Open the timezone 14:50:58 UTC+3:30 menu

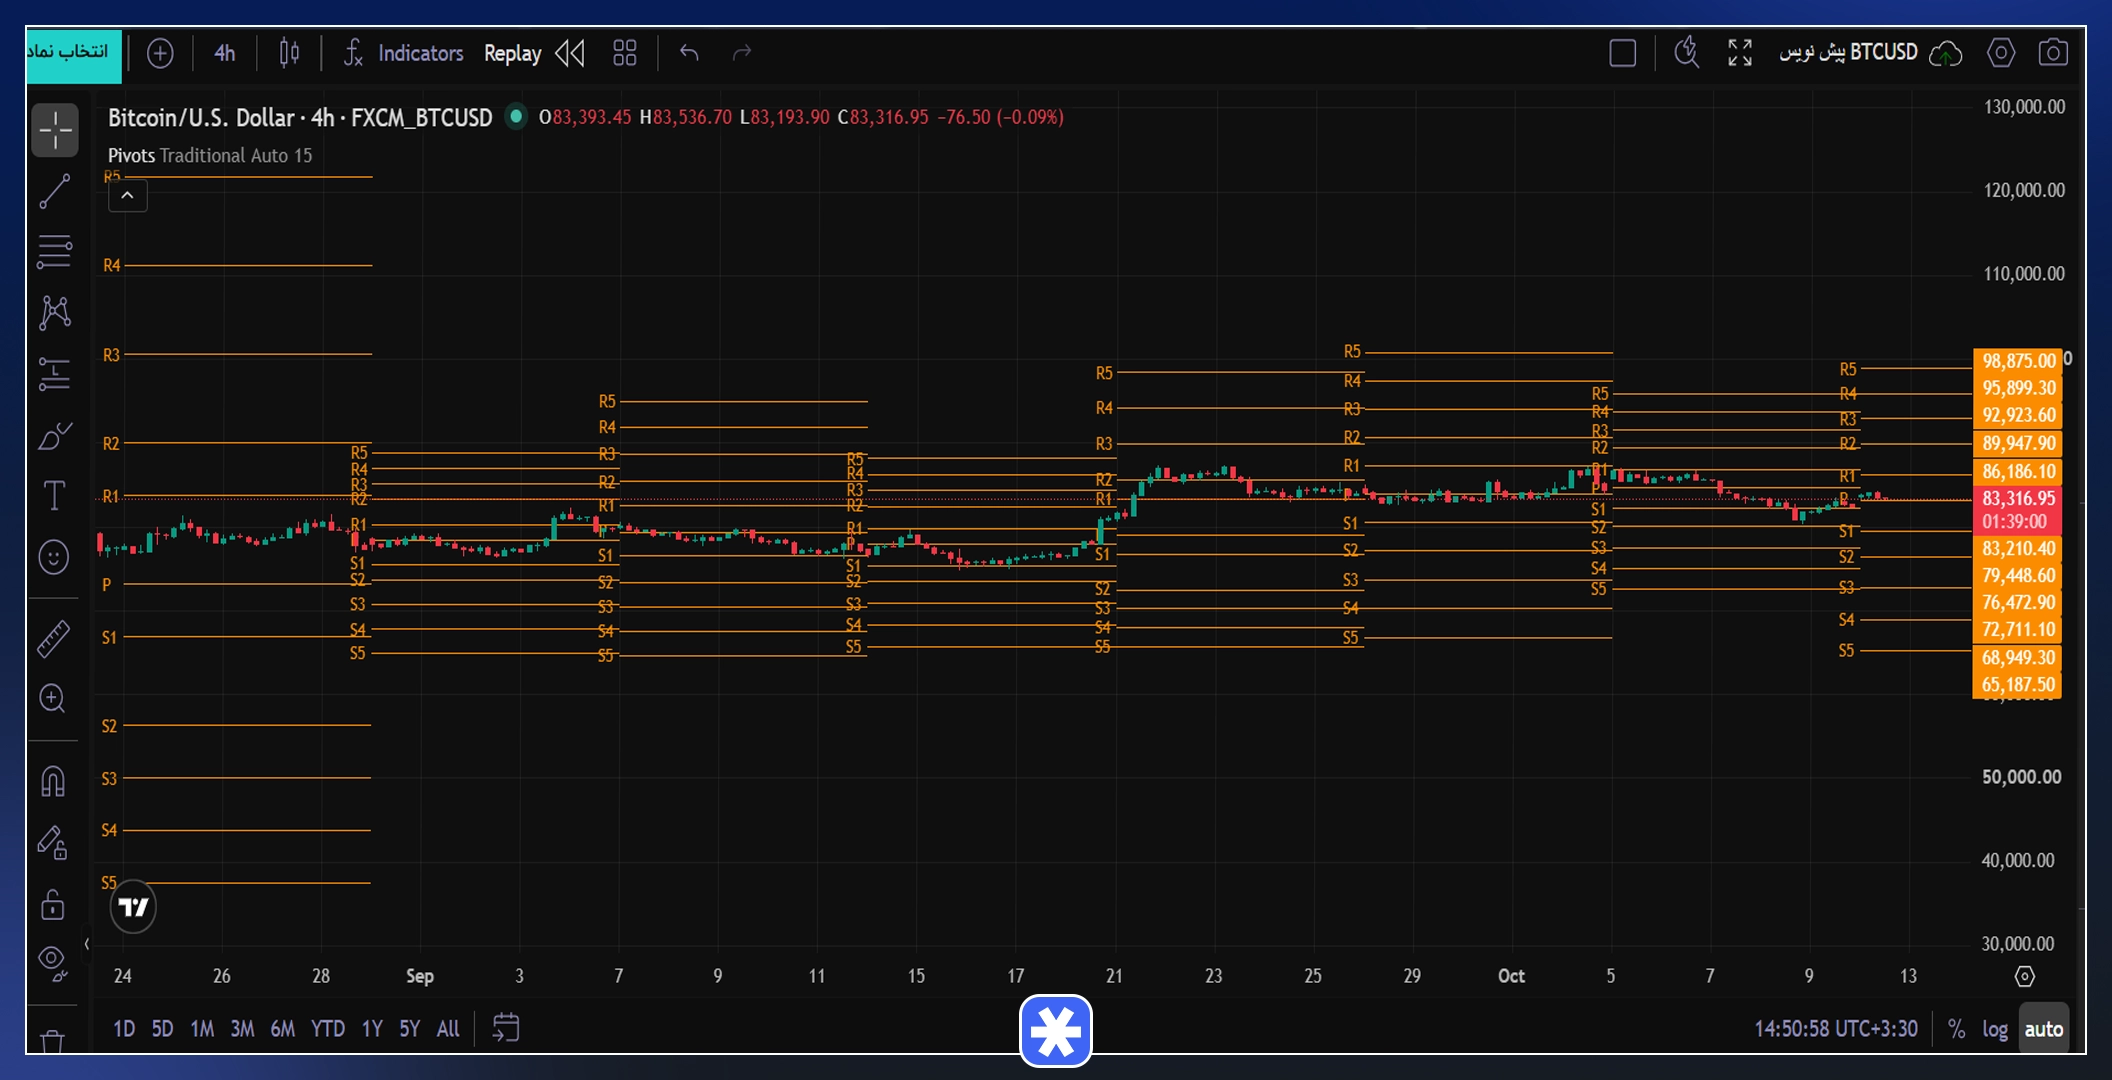pos(1836,1029)
